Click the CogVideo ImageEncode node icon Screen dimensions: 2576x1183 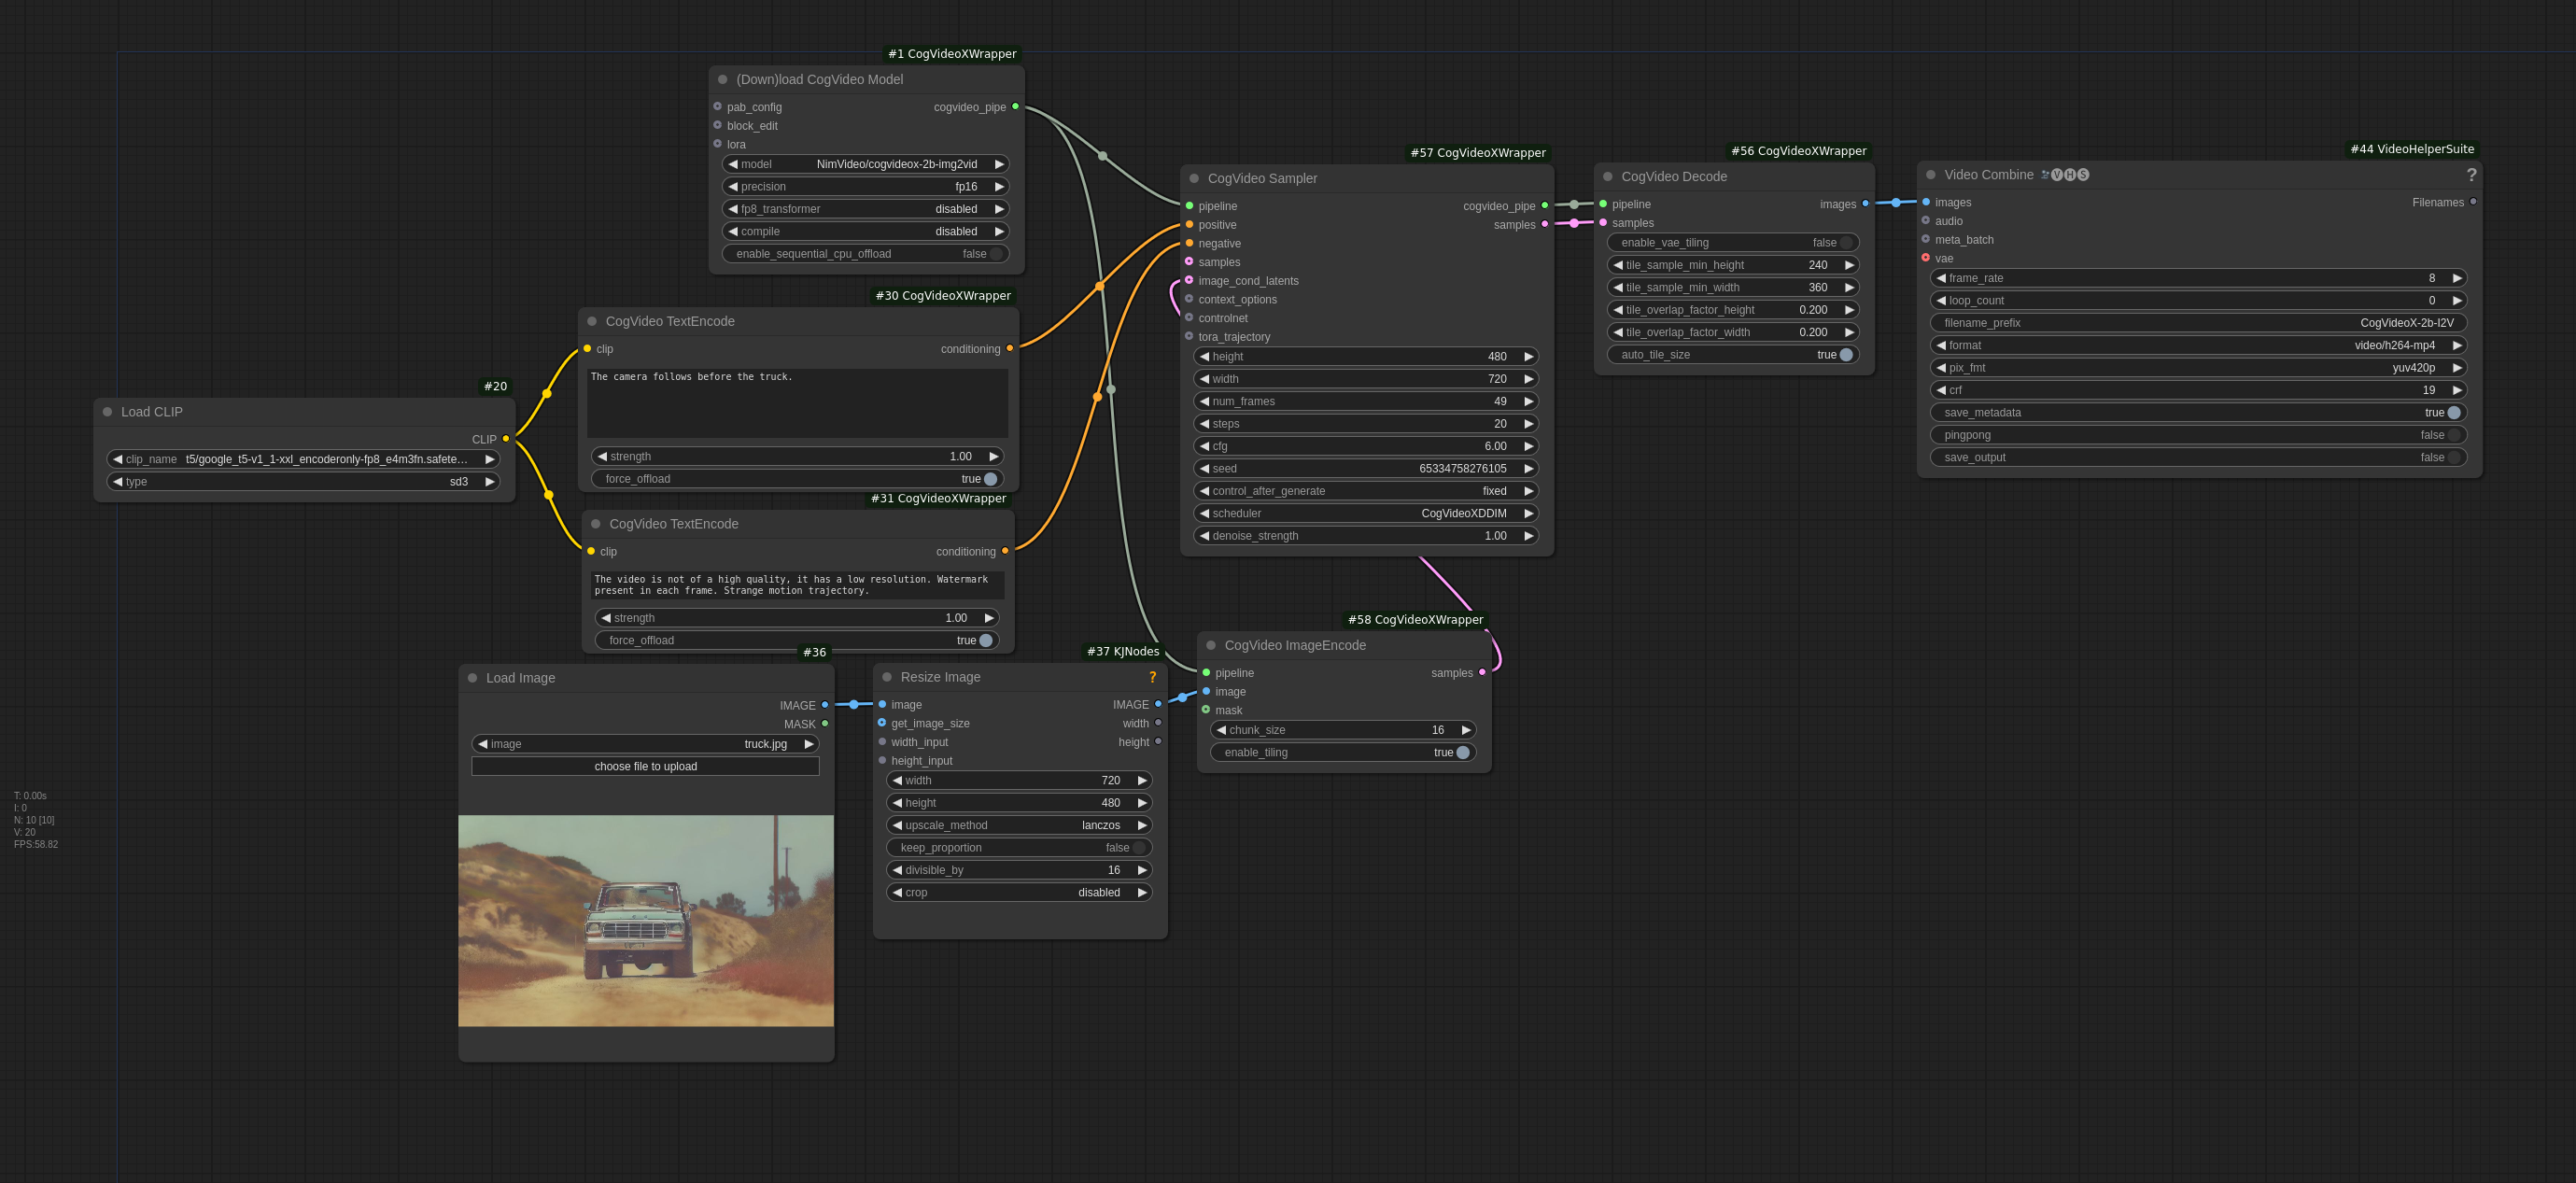pyautogui.click(x=1209, y=644)
